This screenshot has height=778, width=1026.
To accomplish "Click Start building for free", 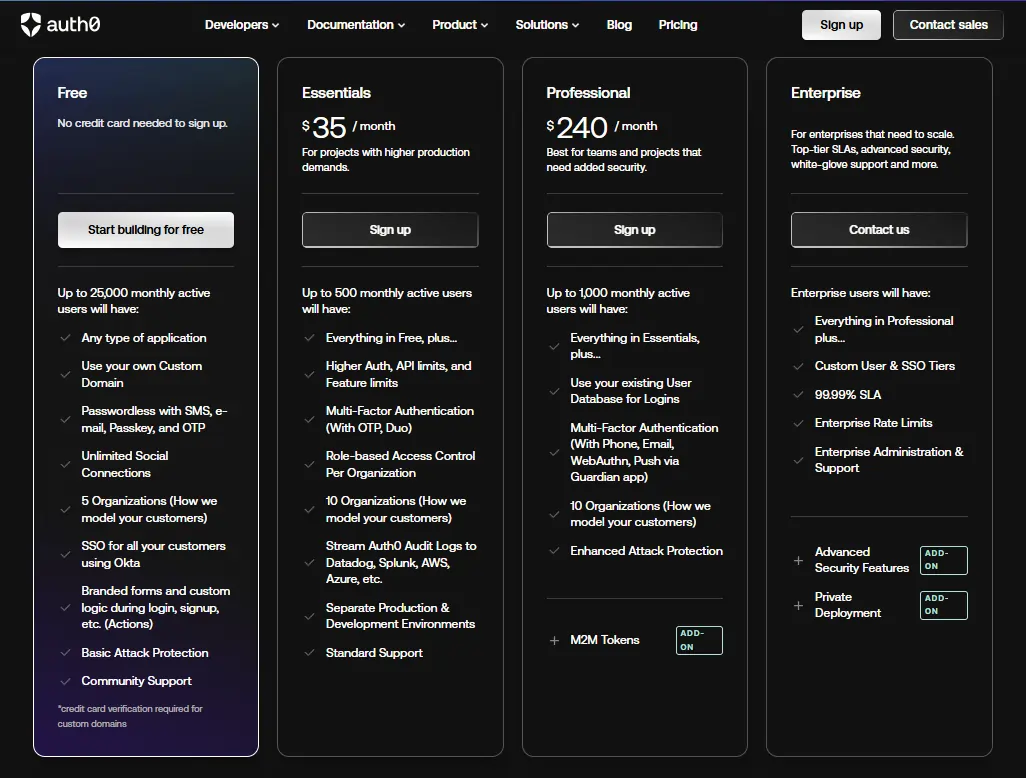I will click(x=146, y=230).
